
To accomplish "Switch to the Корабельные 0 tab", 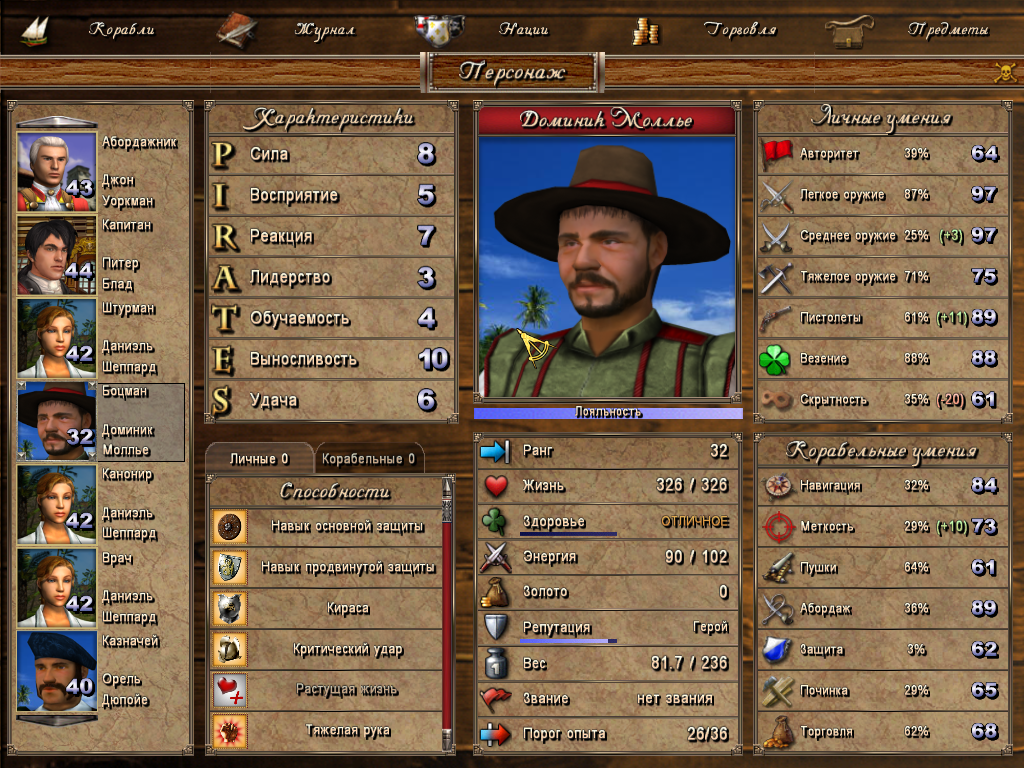I will [368, 458].
